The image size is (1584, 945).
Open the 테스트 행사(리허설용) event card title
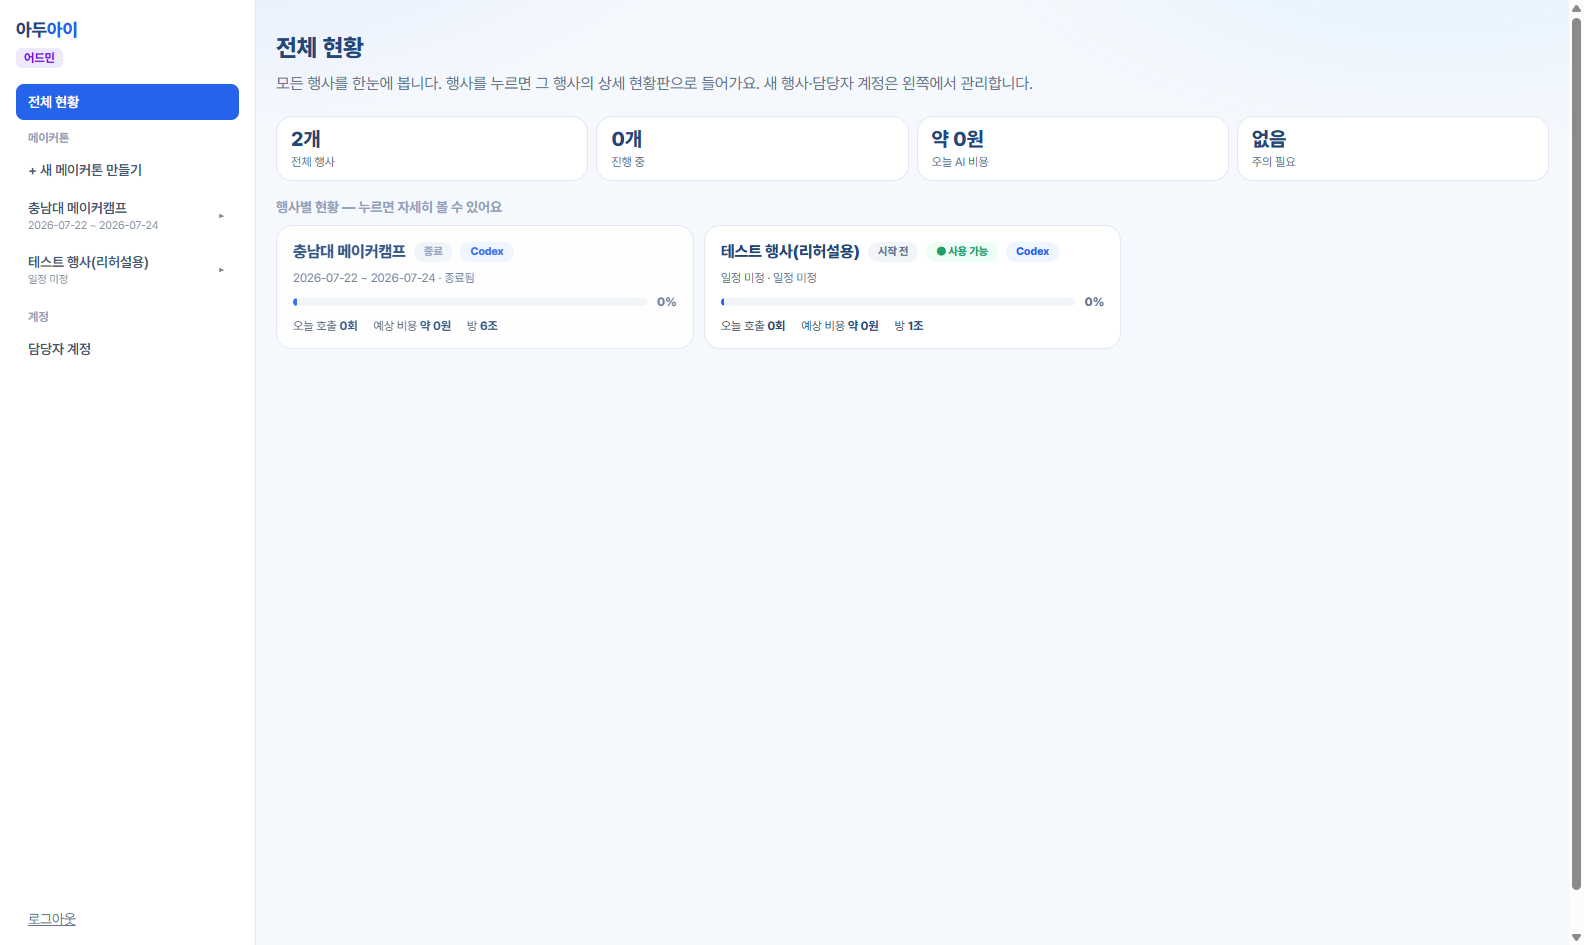click(x=790, y=251)
